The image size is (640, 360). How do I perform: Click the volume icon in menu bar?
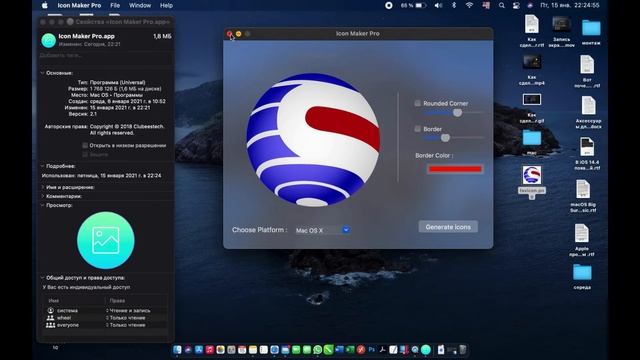[438, 5]
